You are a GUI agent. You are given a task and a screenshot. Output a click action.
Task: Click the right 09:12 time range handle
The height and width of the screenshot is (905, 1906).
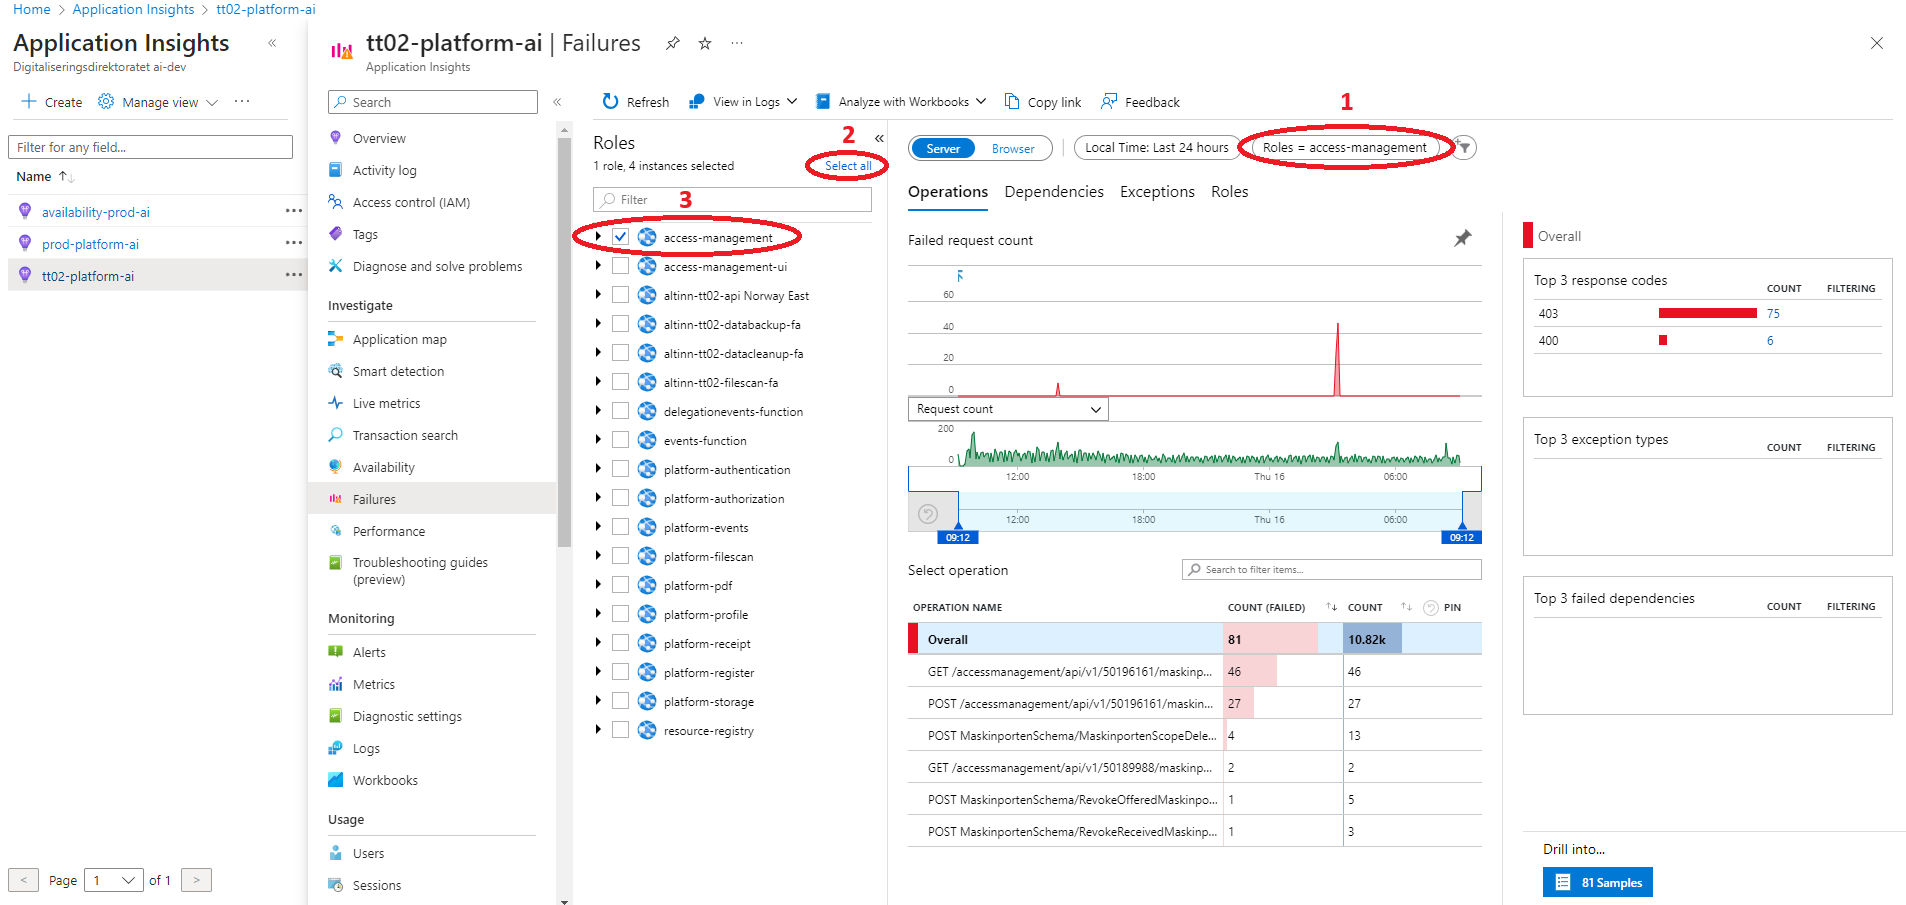point(1461,537)
